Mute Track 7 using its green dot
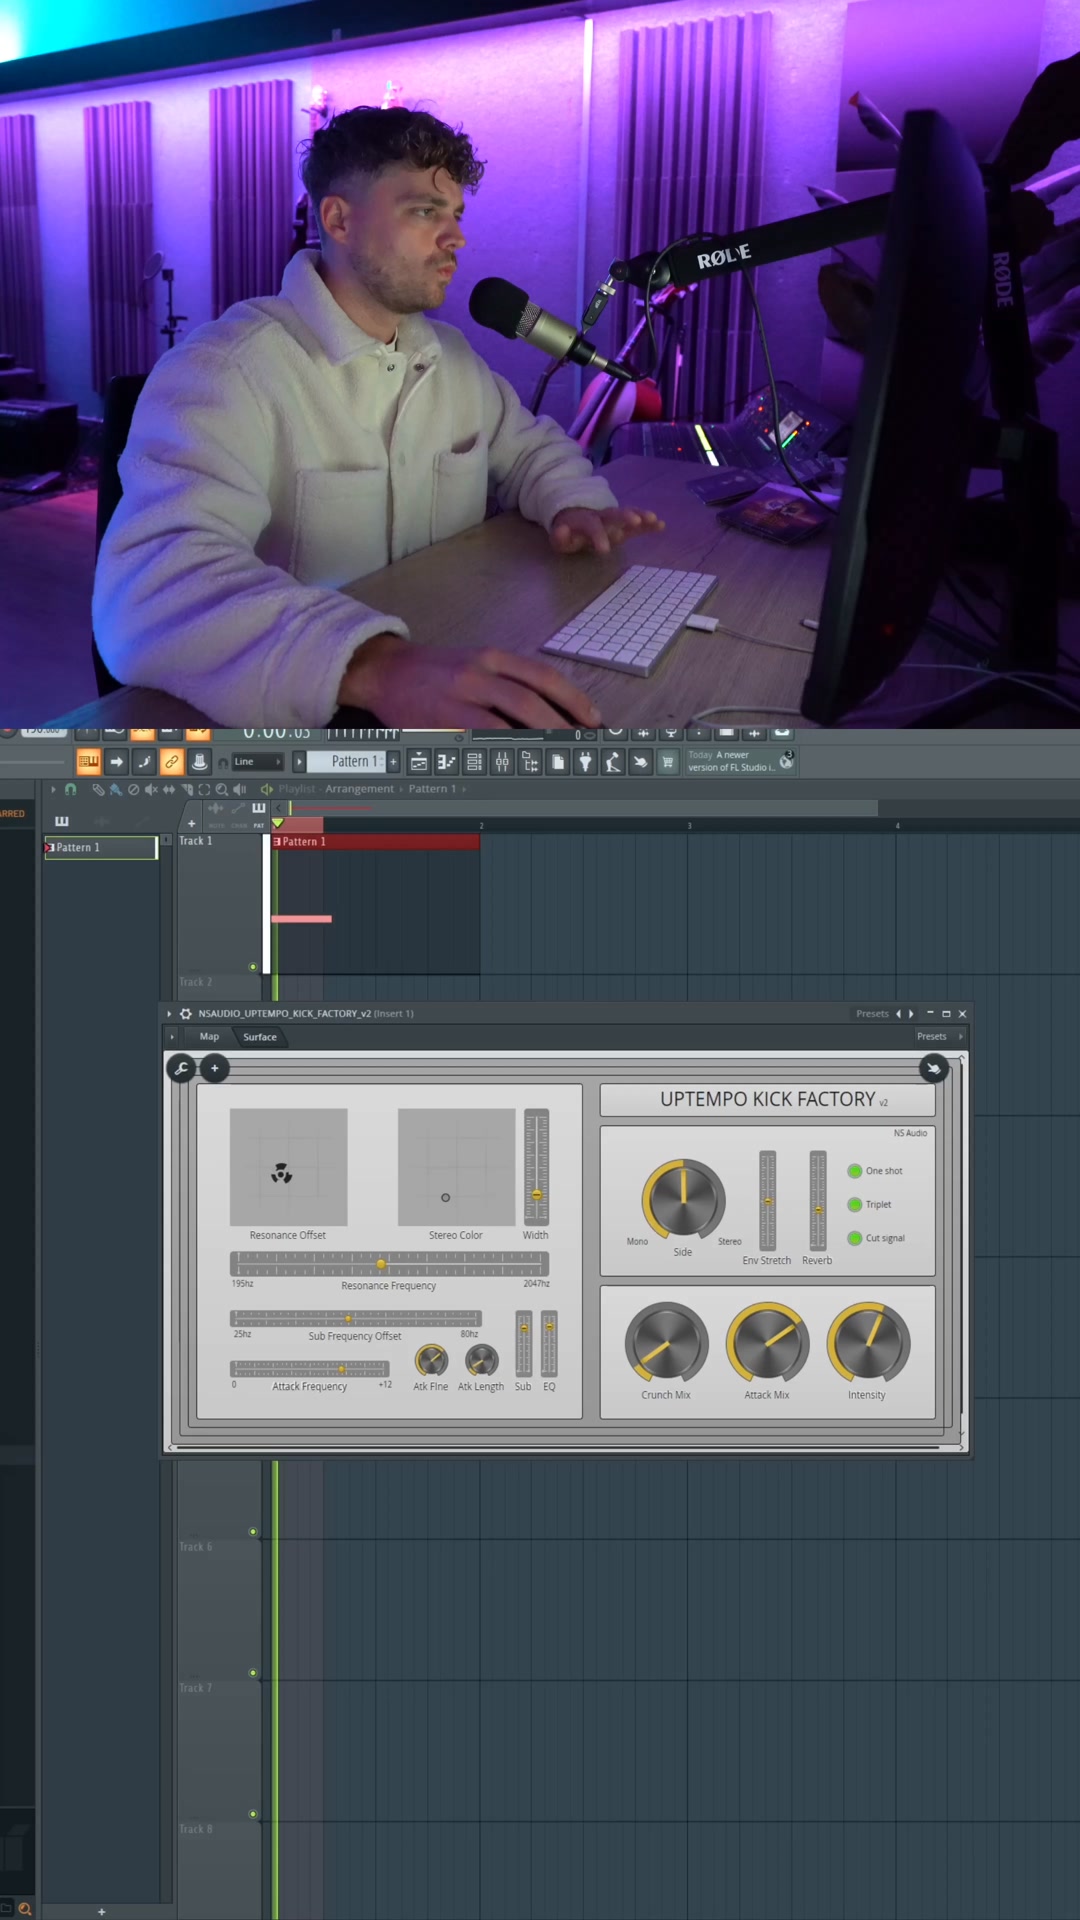This screenshot has height=1920, width=1080. click(253, 1673)
